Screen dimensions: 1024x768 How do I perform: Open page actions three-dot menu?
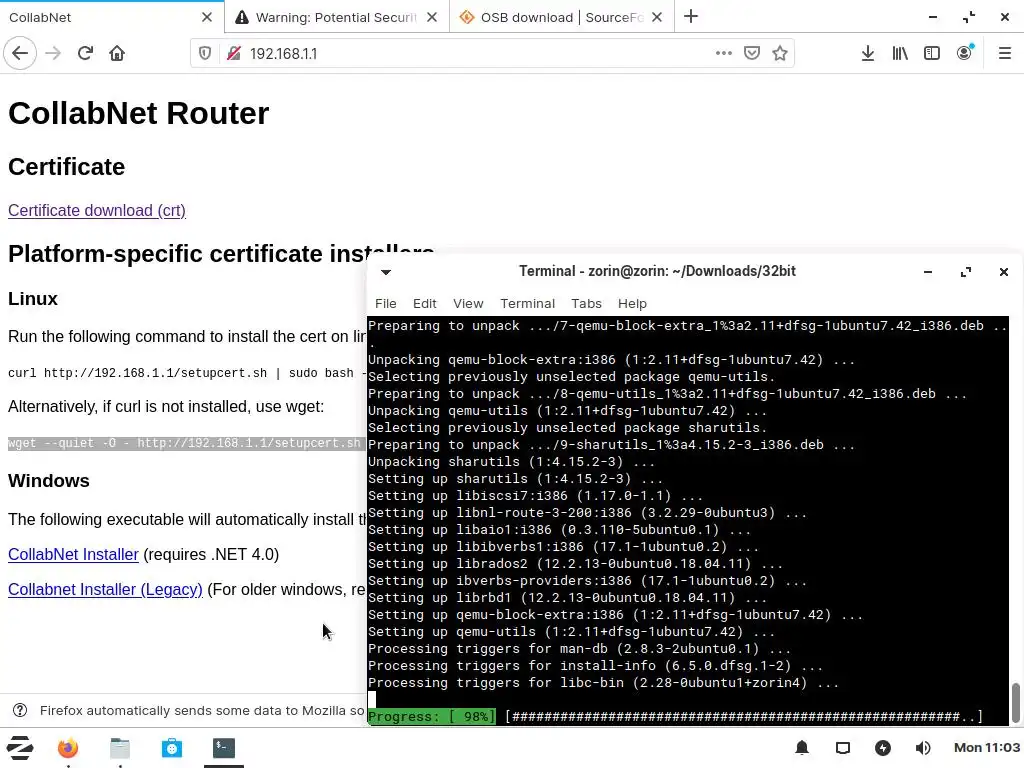pyautogui.click(x=724, y=54)
